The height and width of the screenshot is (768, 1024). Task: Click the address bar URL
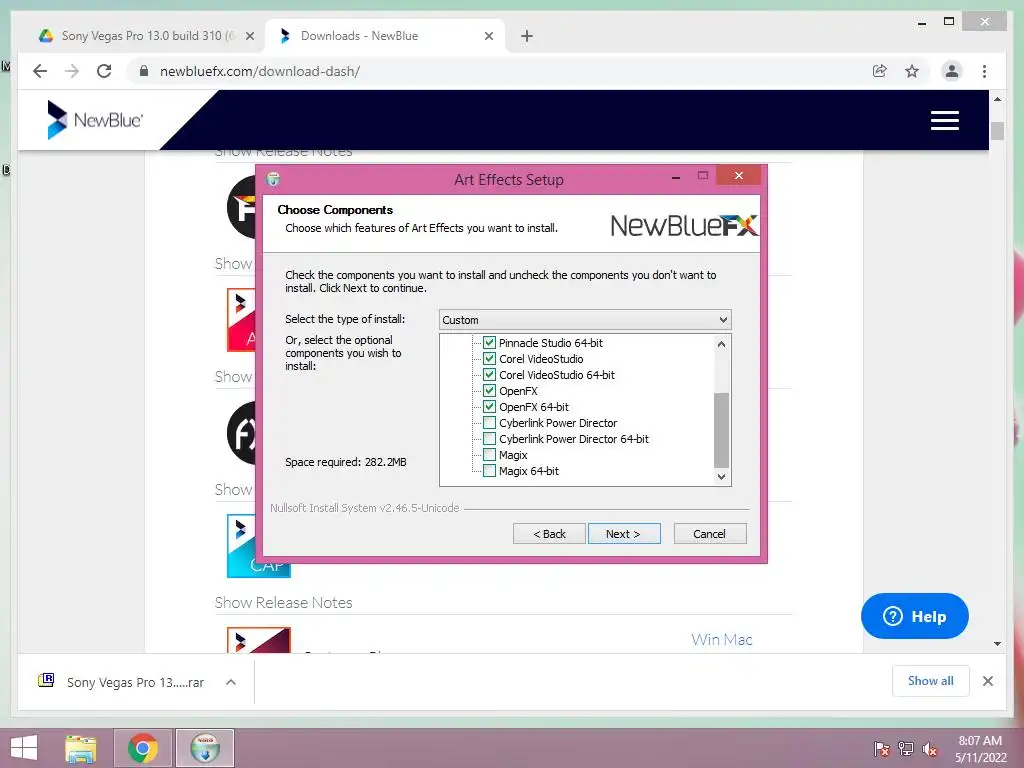point(260,71)
